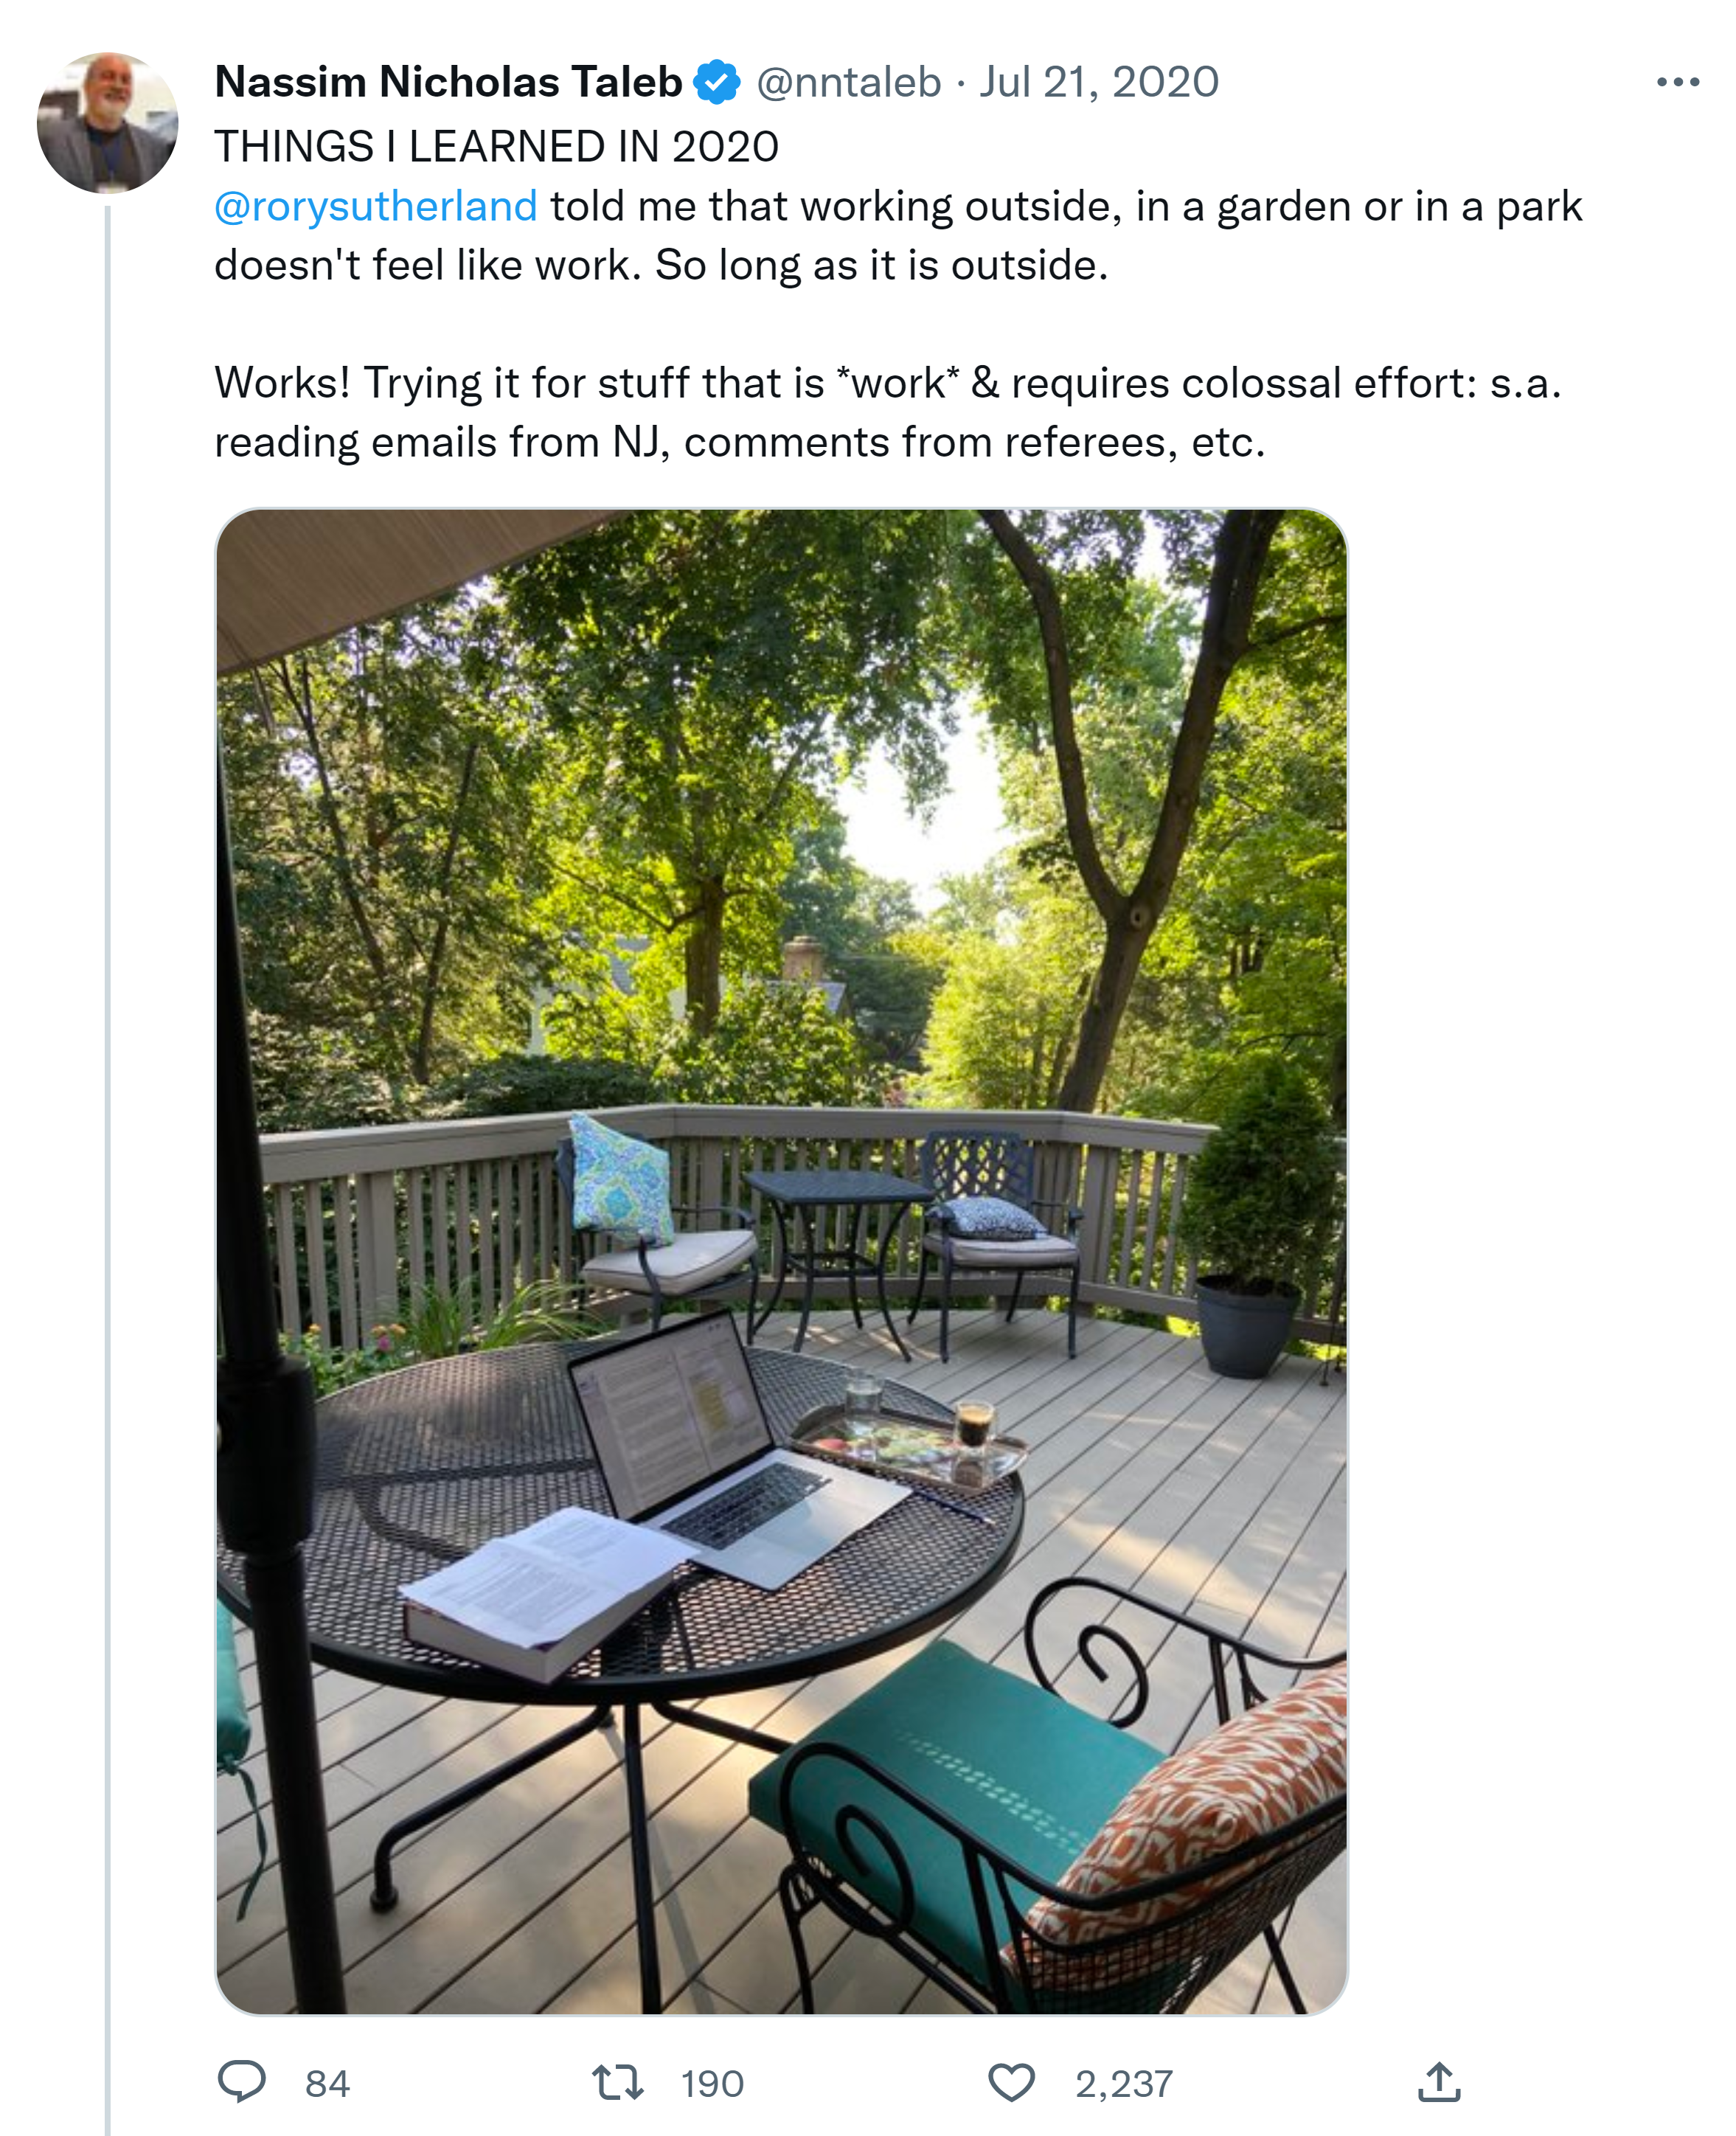This screenshot has width=1736, height=2136.
Task: Click the blue verified badge
Action: 717,82
